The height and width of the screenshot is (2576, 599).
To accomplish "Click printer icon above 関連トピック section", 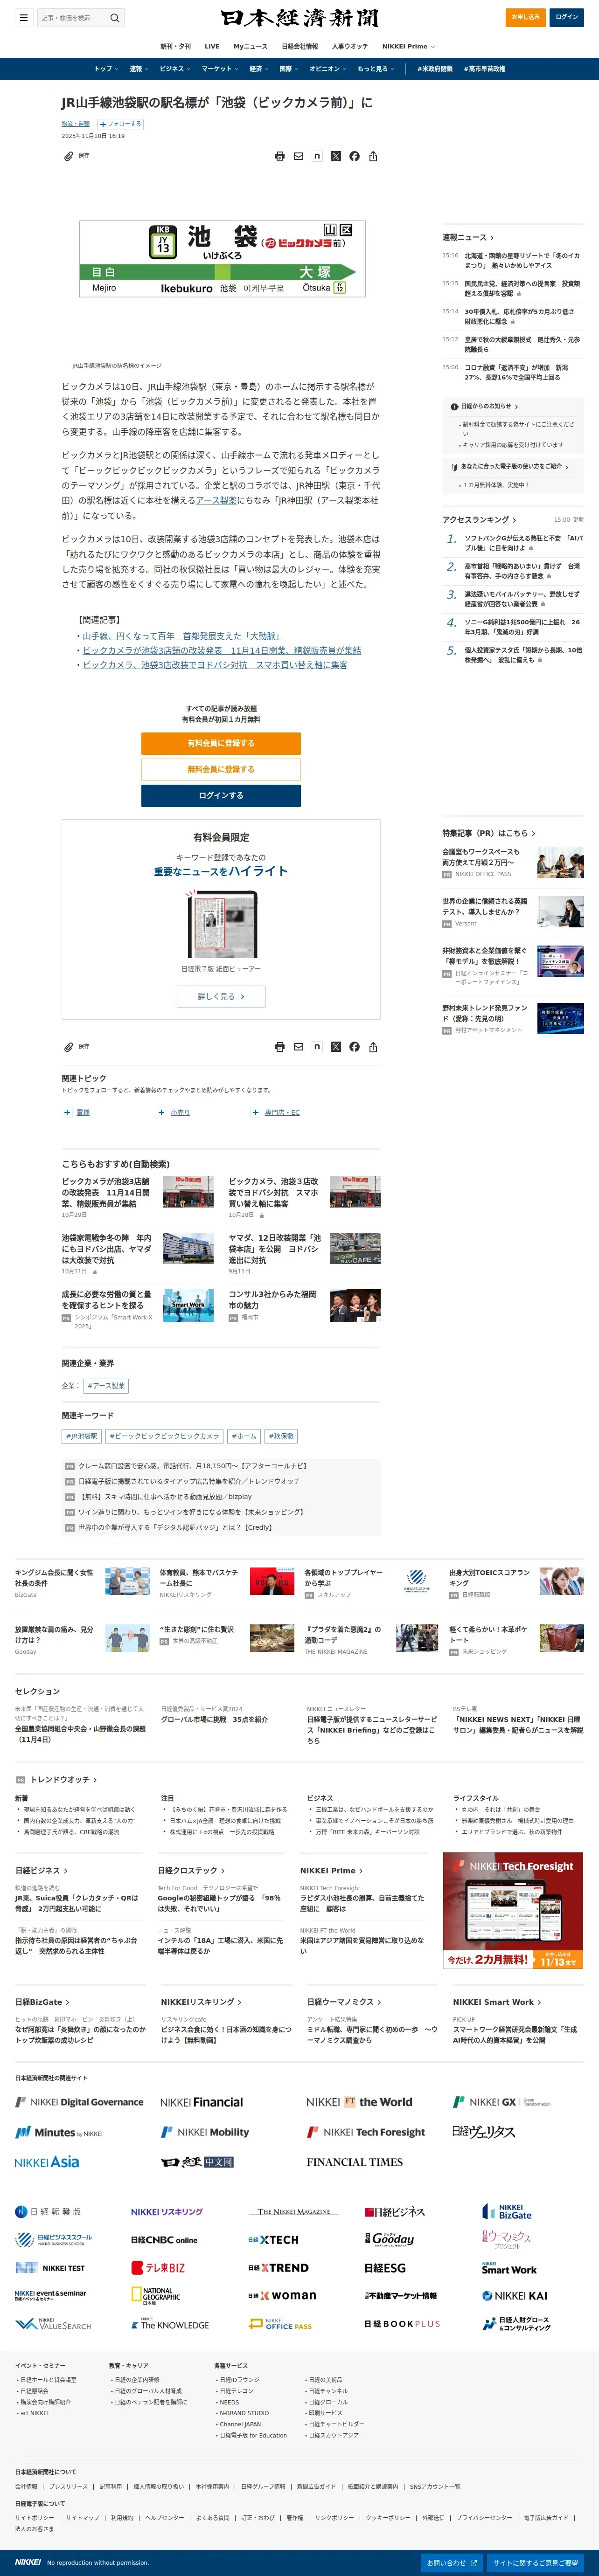I will pyautogui.click(x=280, y=1047).
